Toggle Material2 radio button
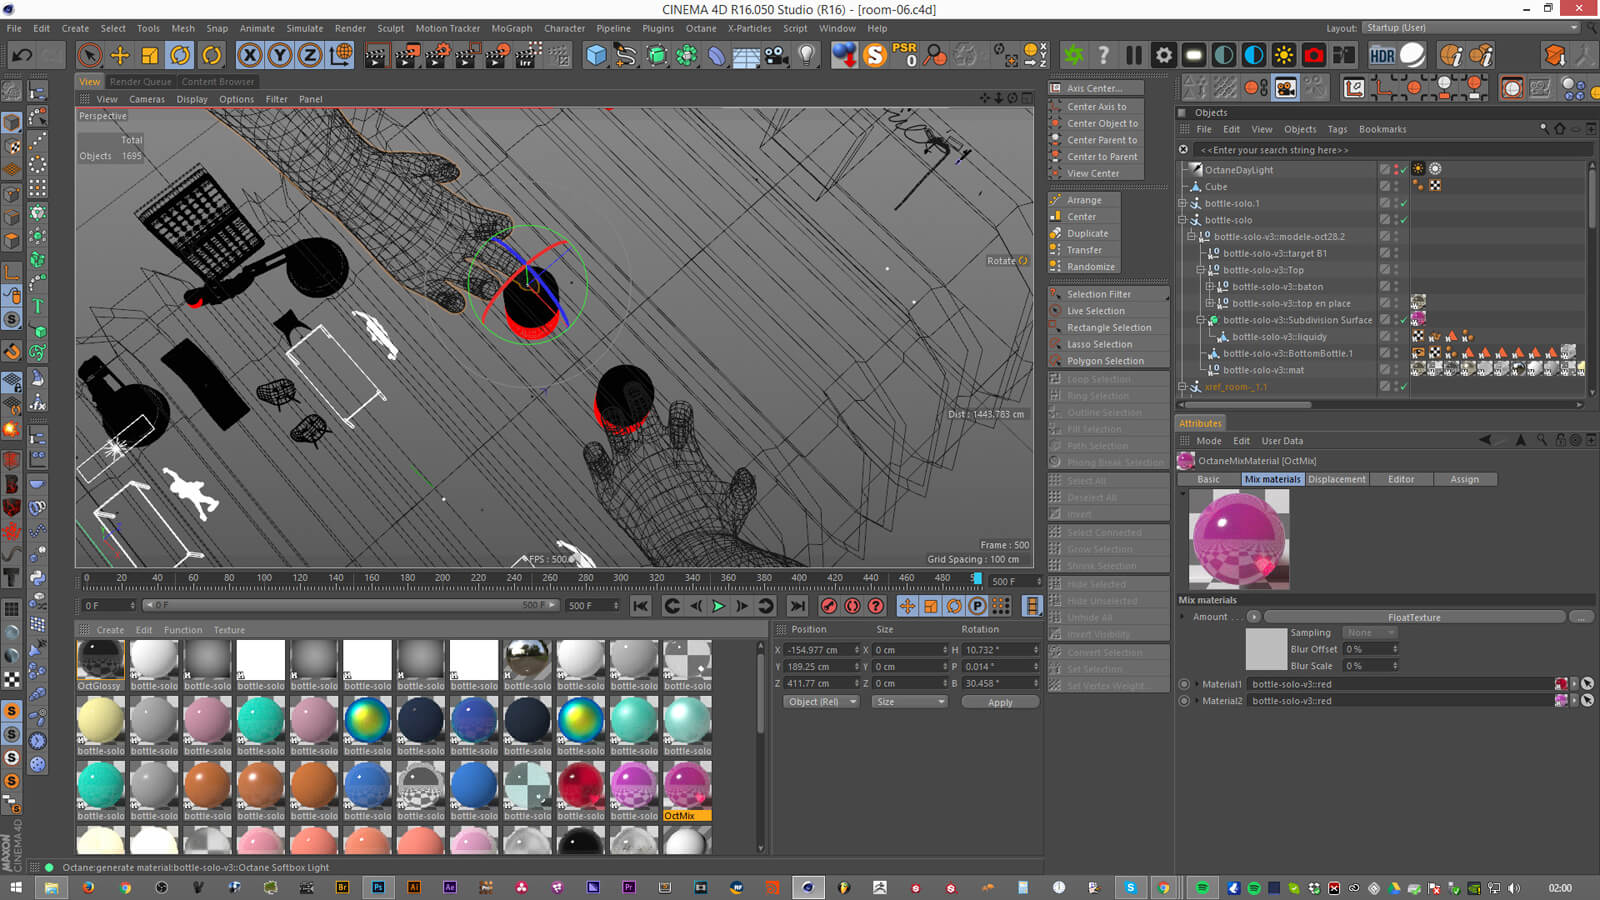The height and width of the screenshot is (900, 1600). pos(1184,701)
